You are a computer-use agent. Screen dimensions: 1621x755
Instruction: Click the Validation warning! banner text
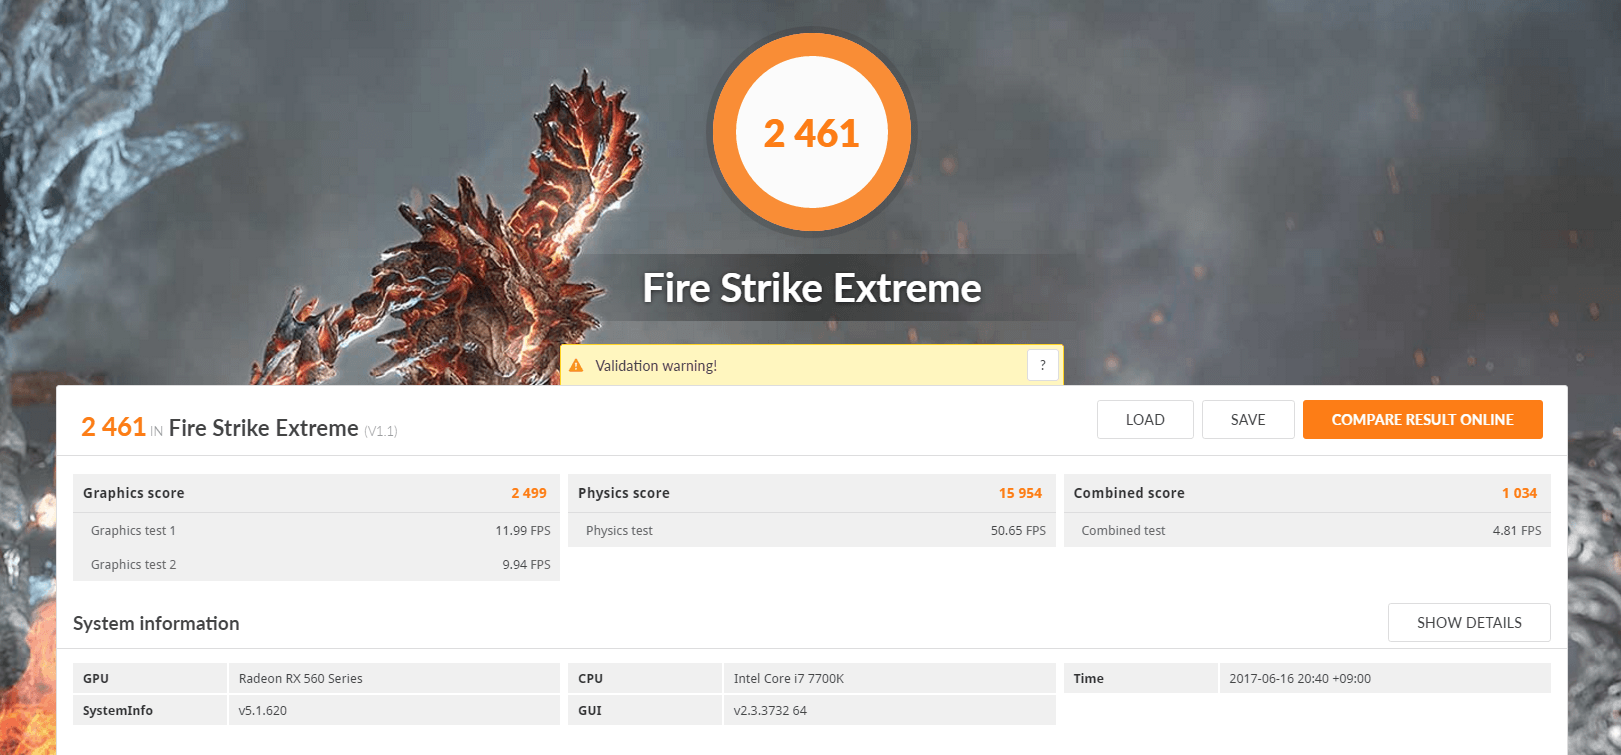pos(656,366)
